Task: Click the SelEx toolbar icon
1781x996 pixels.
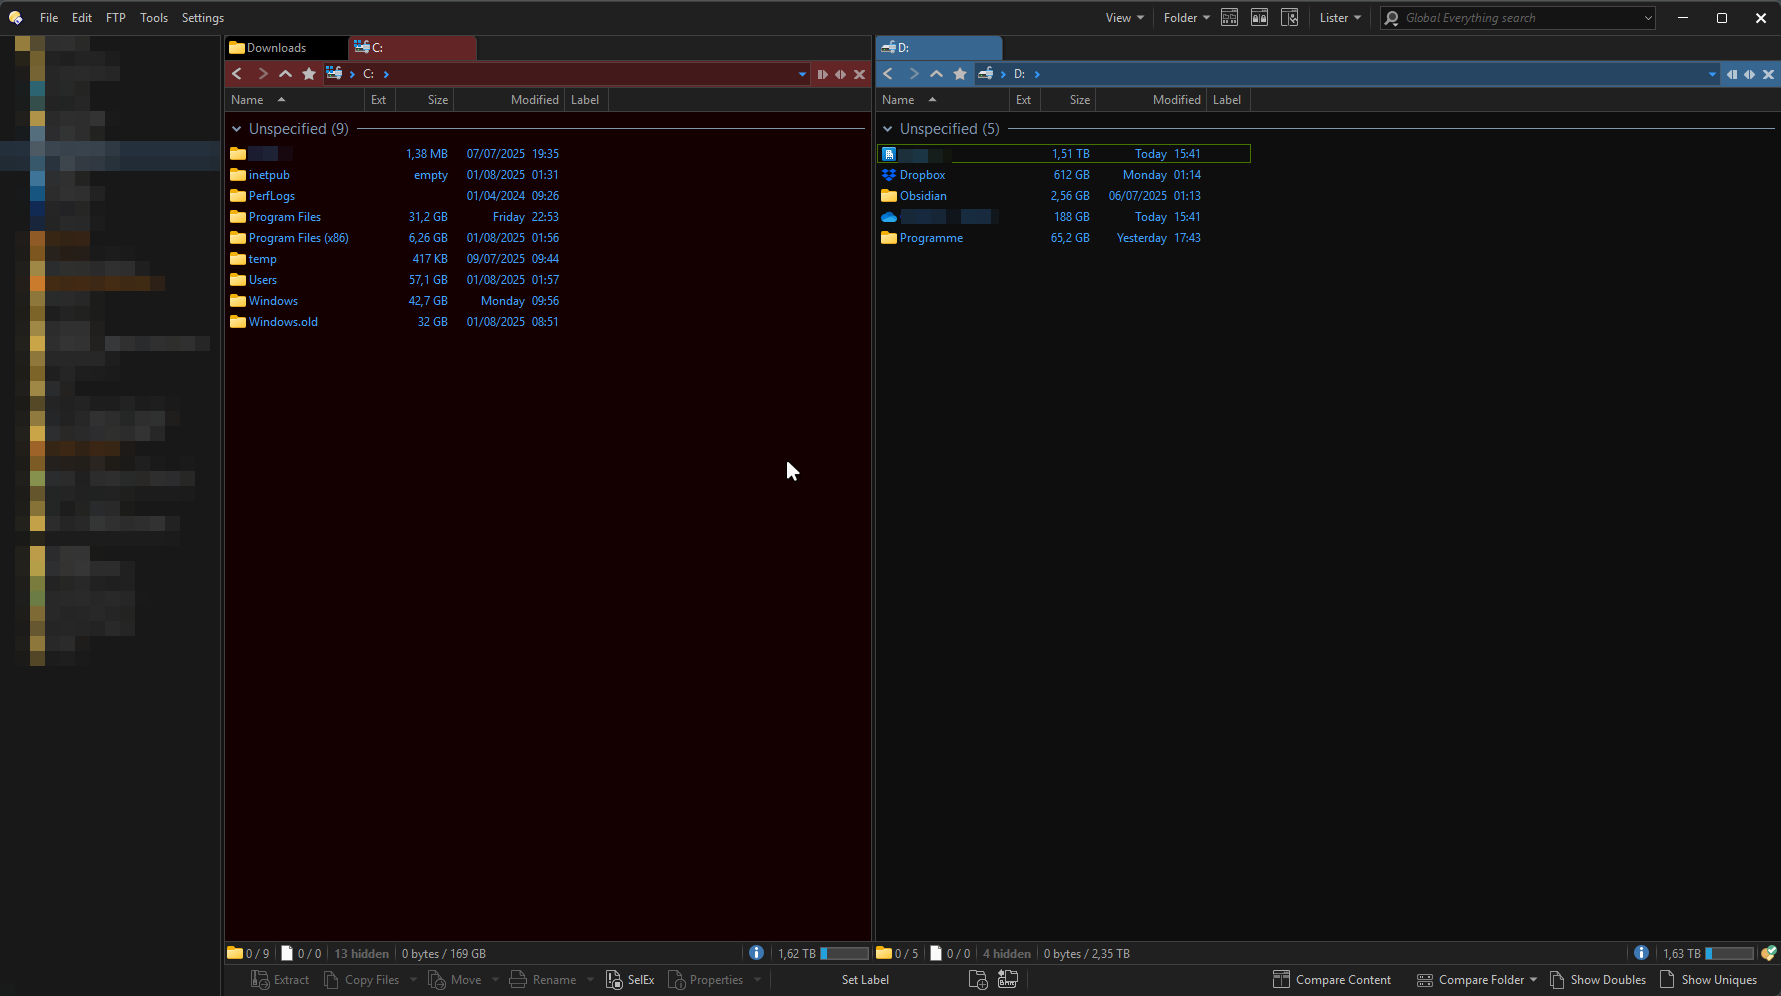Action: pyautogui.click(x=630, y=980)
